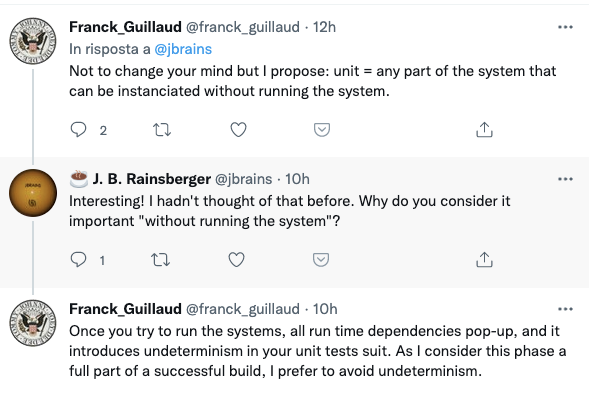
Task: View Franck_Guillaud's avatar in first tweet
Action: point(33,41)
